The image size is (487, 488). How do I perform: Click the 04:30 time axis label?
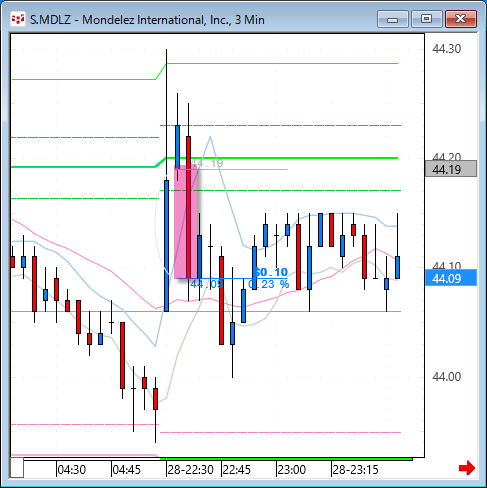coord(72,469)
